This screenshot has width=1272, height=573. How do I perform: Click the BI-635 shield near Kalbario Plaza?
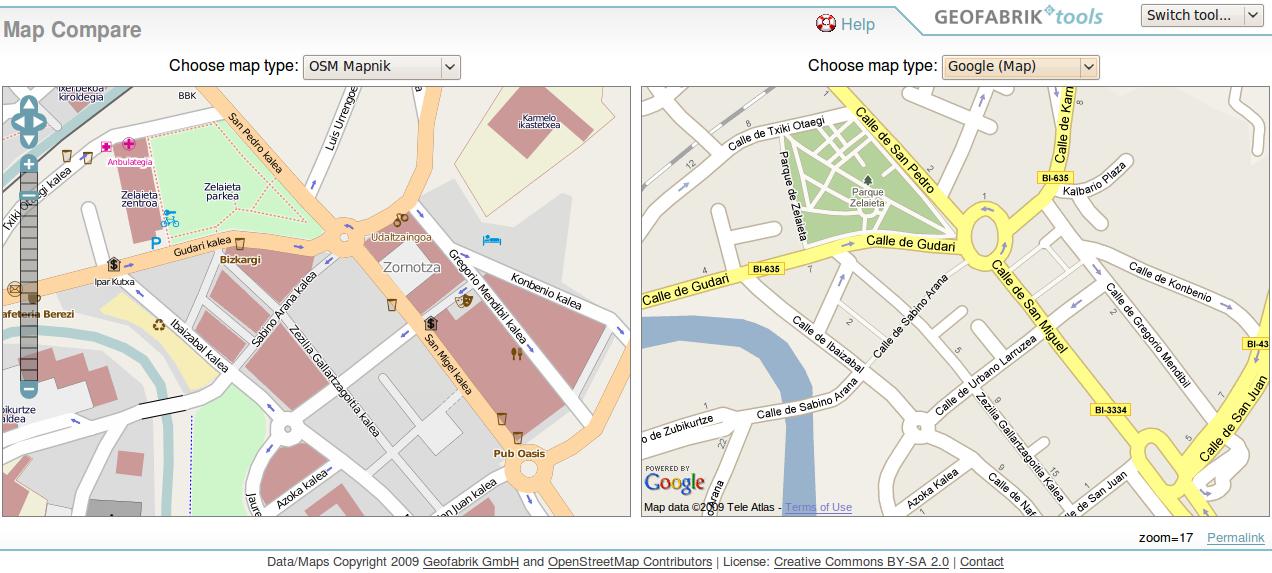(1056, 177)
